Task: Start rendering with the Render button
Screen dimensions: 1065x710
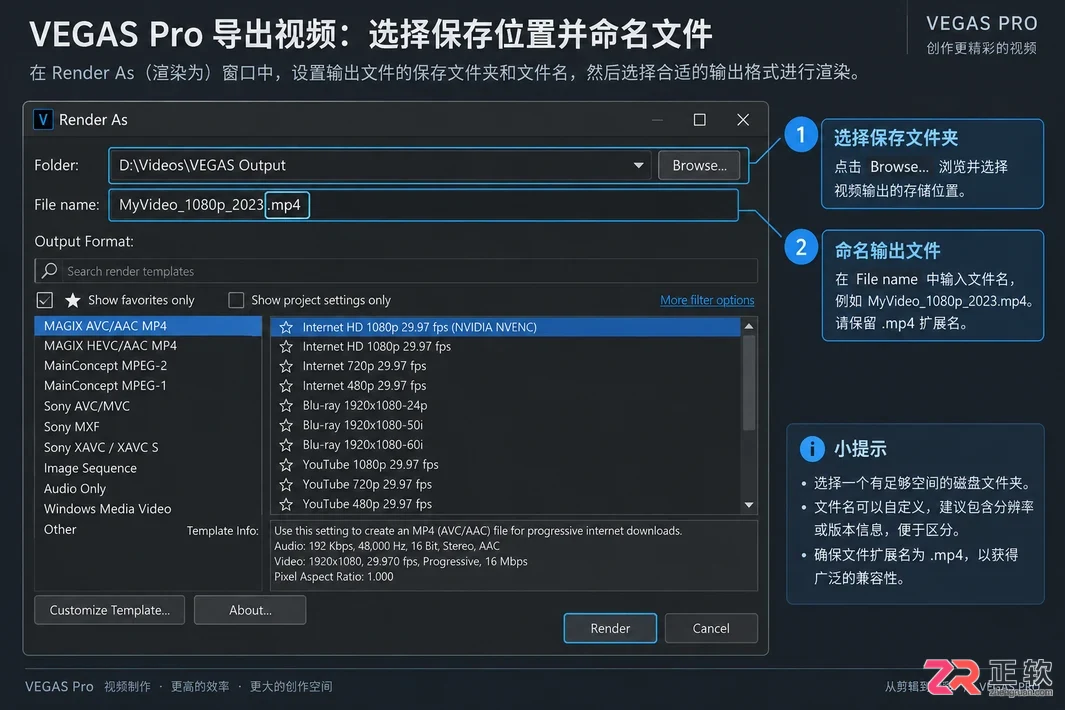Action: pyautogui.click(x=610, y=628)
